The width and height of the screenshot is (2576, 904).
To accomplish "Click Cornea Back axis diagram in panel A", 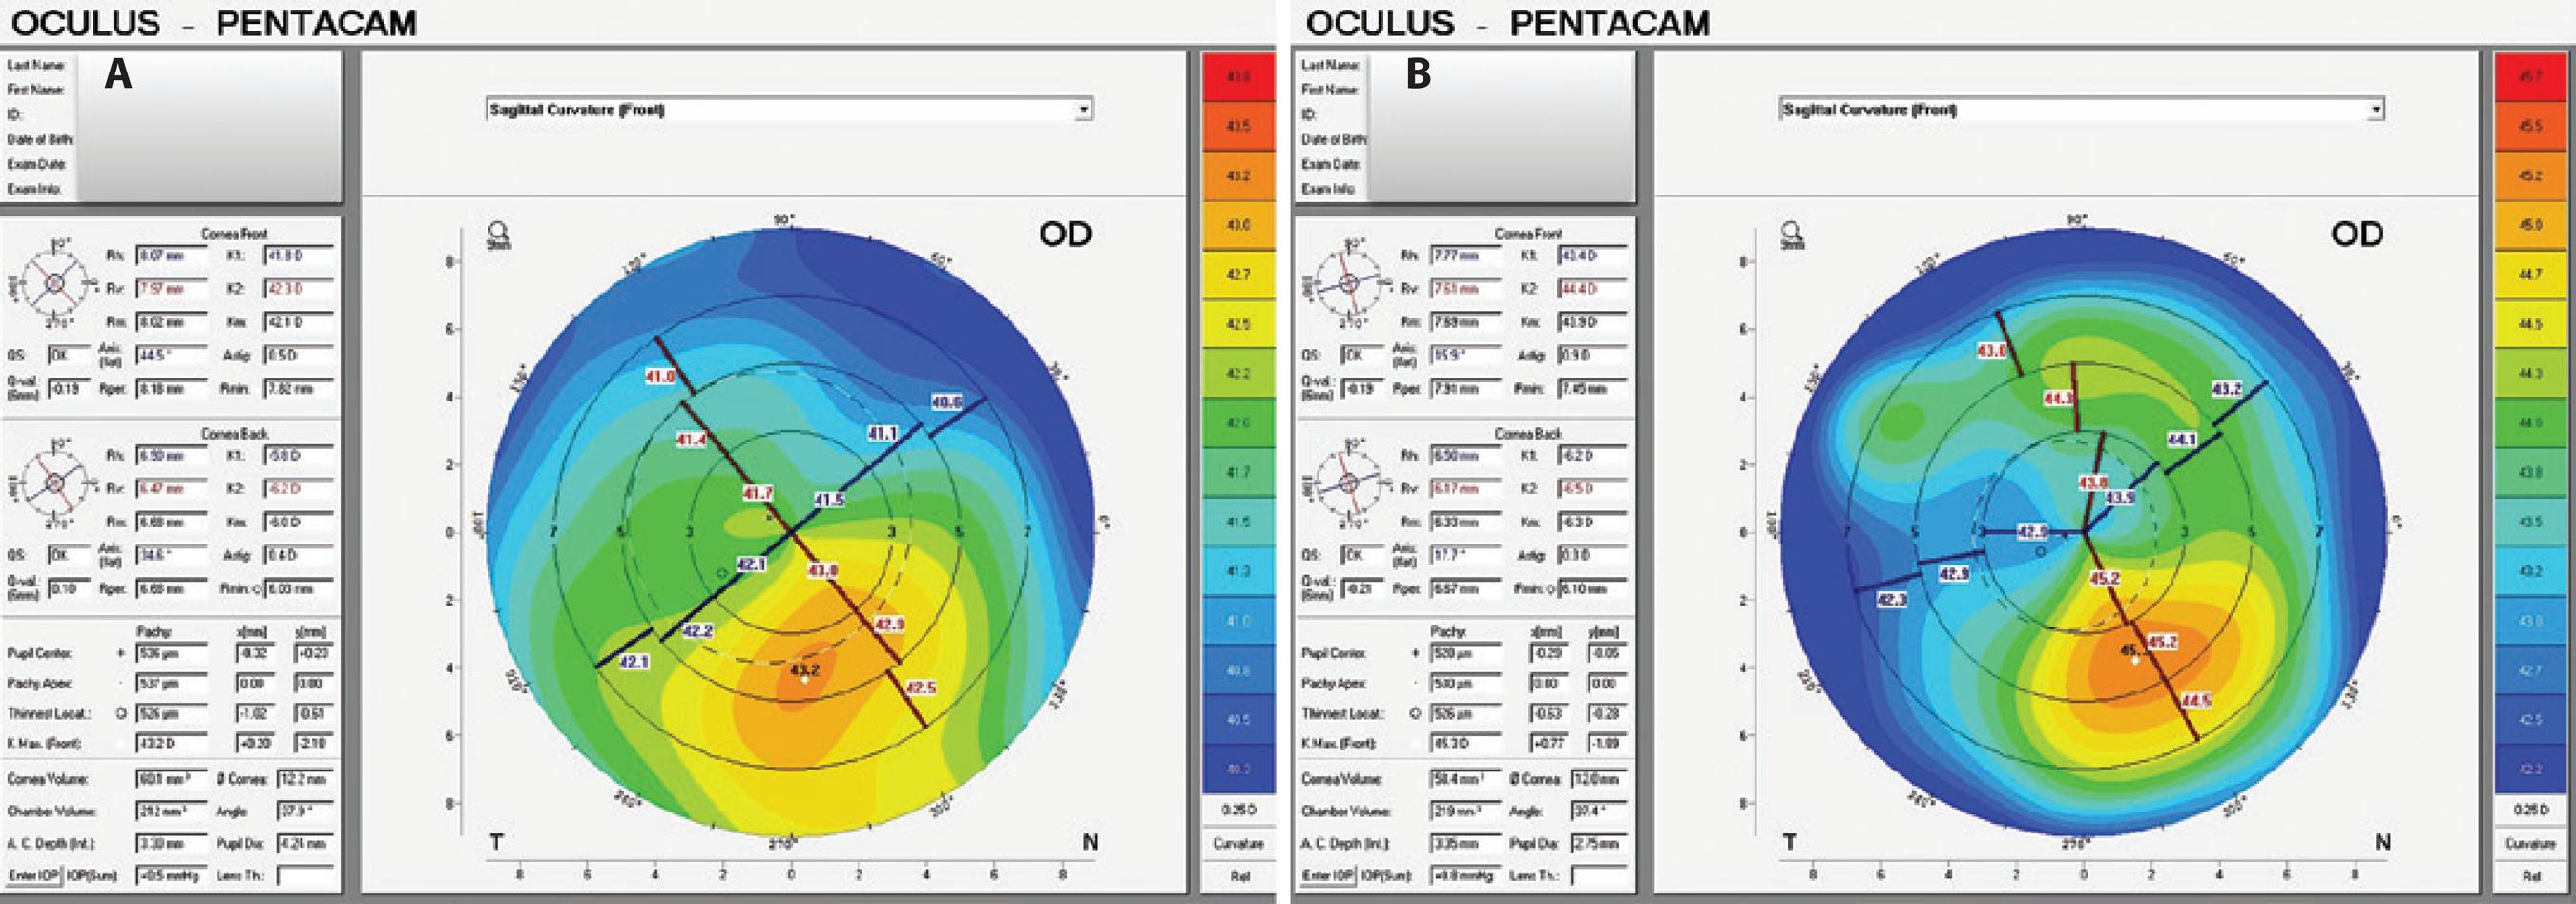I will click(x=55, y=483).
